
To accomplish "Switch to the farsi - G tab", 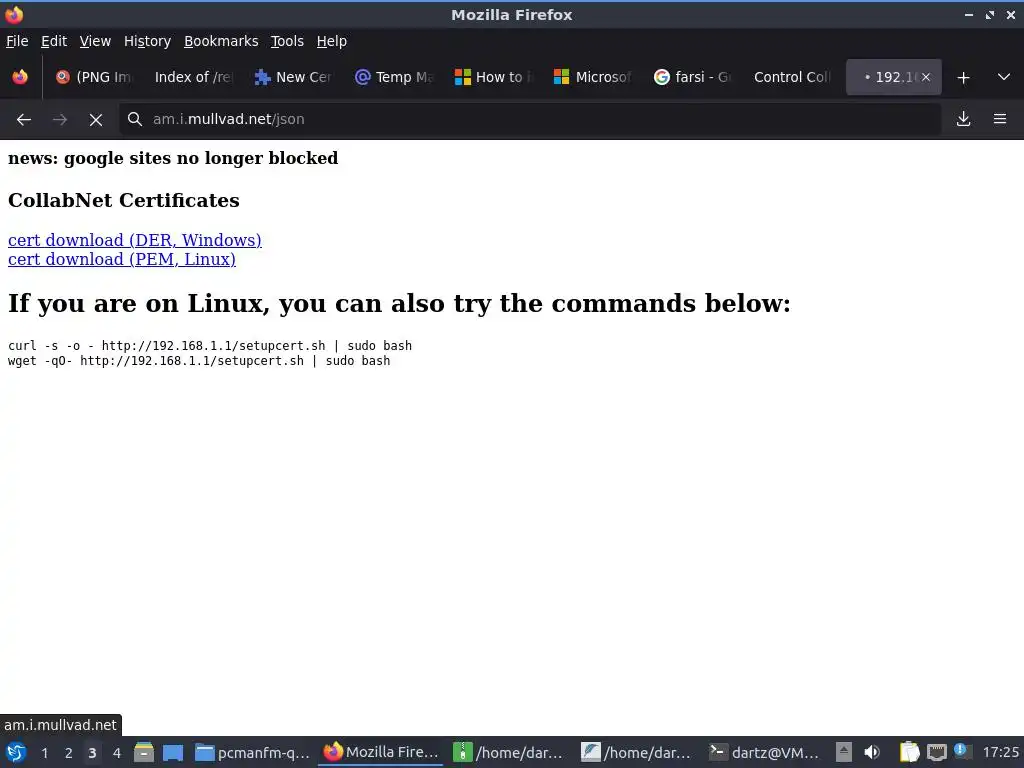I will (x=692, y=77).
